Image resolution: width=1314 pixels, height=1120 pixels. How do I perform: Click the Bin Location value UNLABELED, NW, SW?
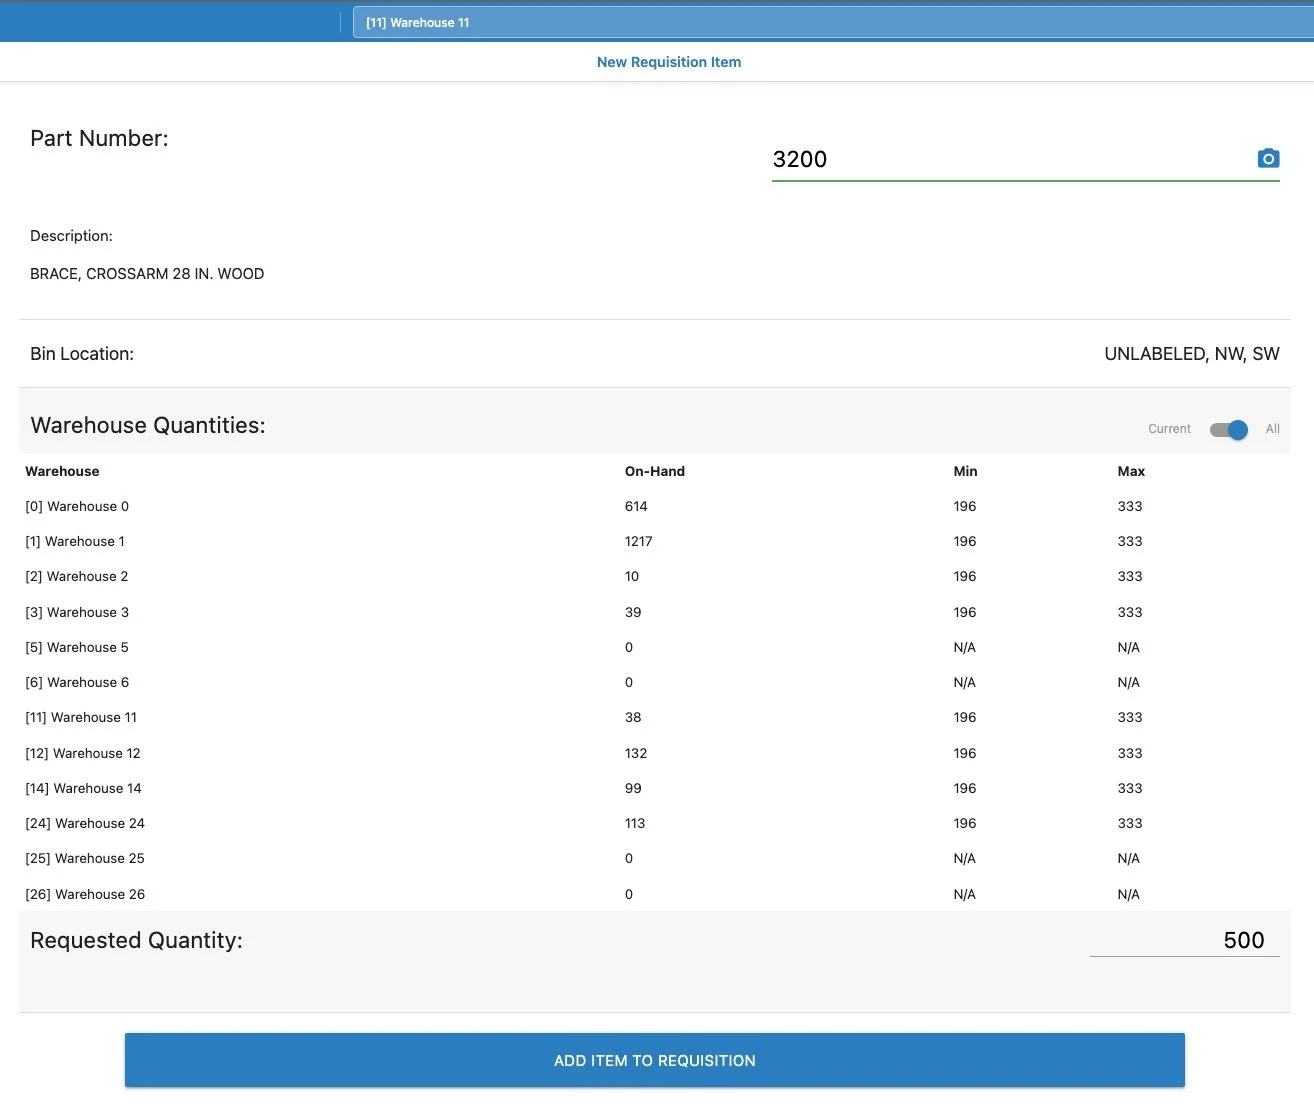pyautogui.click(x=1192, y=354)
